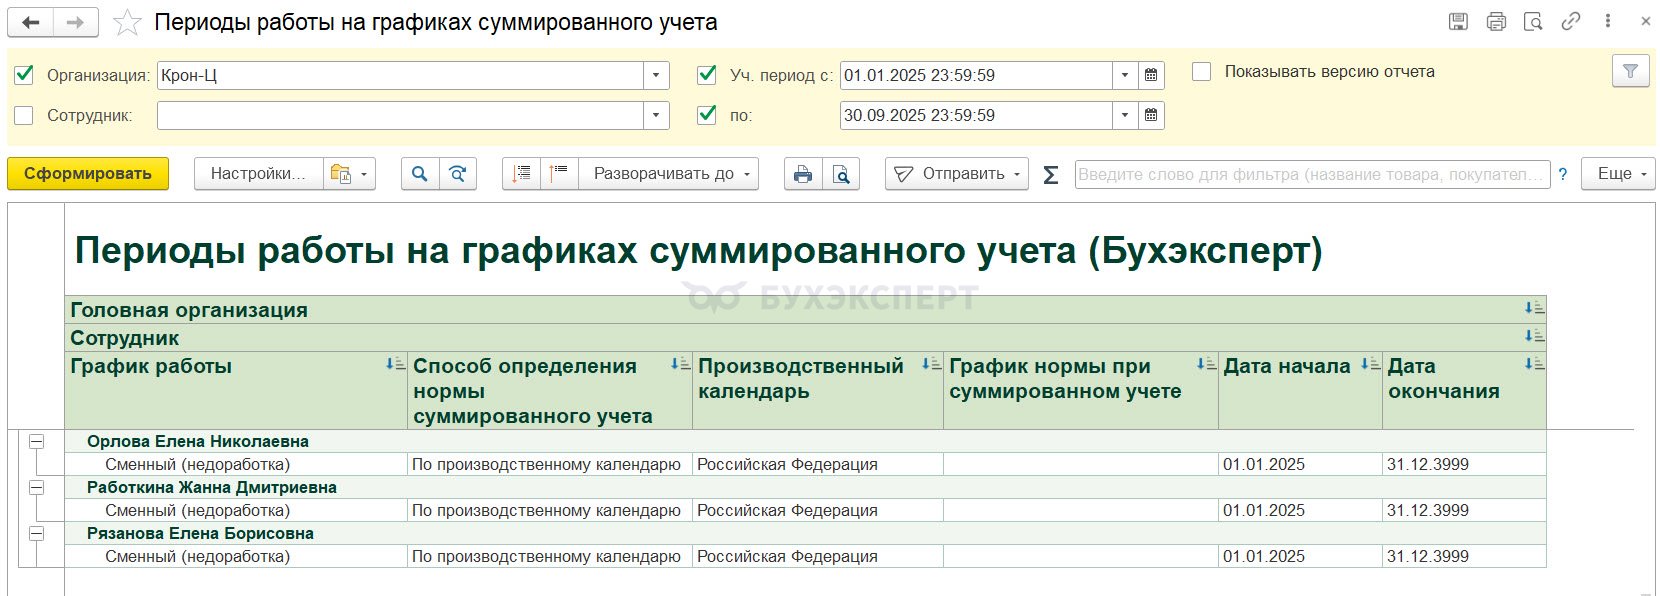Open dropdown arrow of period end date field
Screen dimensions: 1660x596
pyautogui.click(x=1125, y=115)
